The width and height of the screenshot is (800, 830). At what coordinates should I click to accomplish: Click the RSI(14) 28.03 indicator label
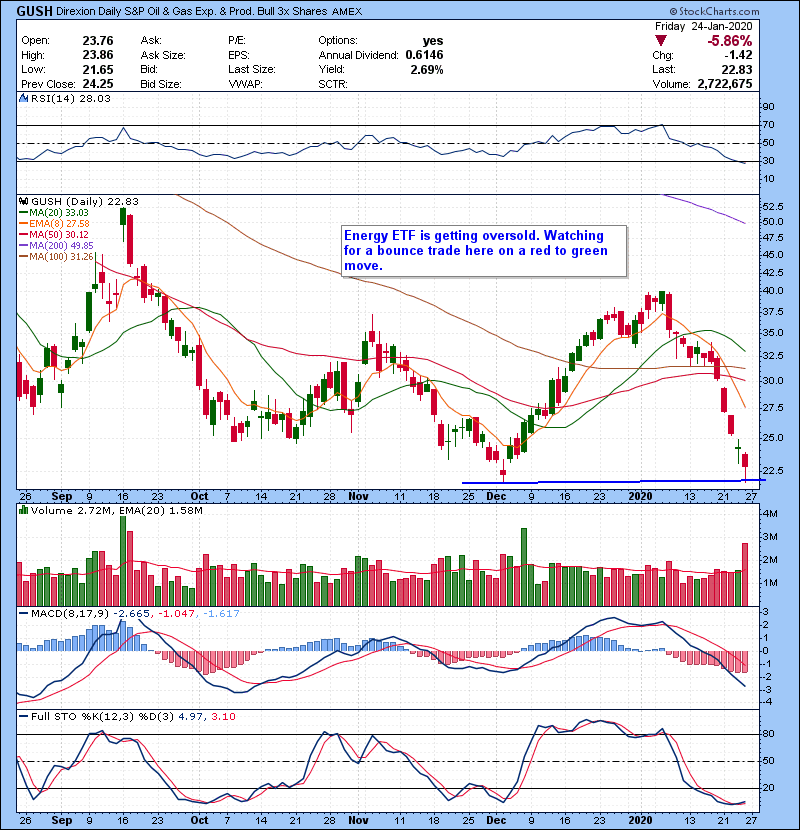(71, 98)
